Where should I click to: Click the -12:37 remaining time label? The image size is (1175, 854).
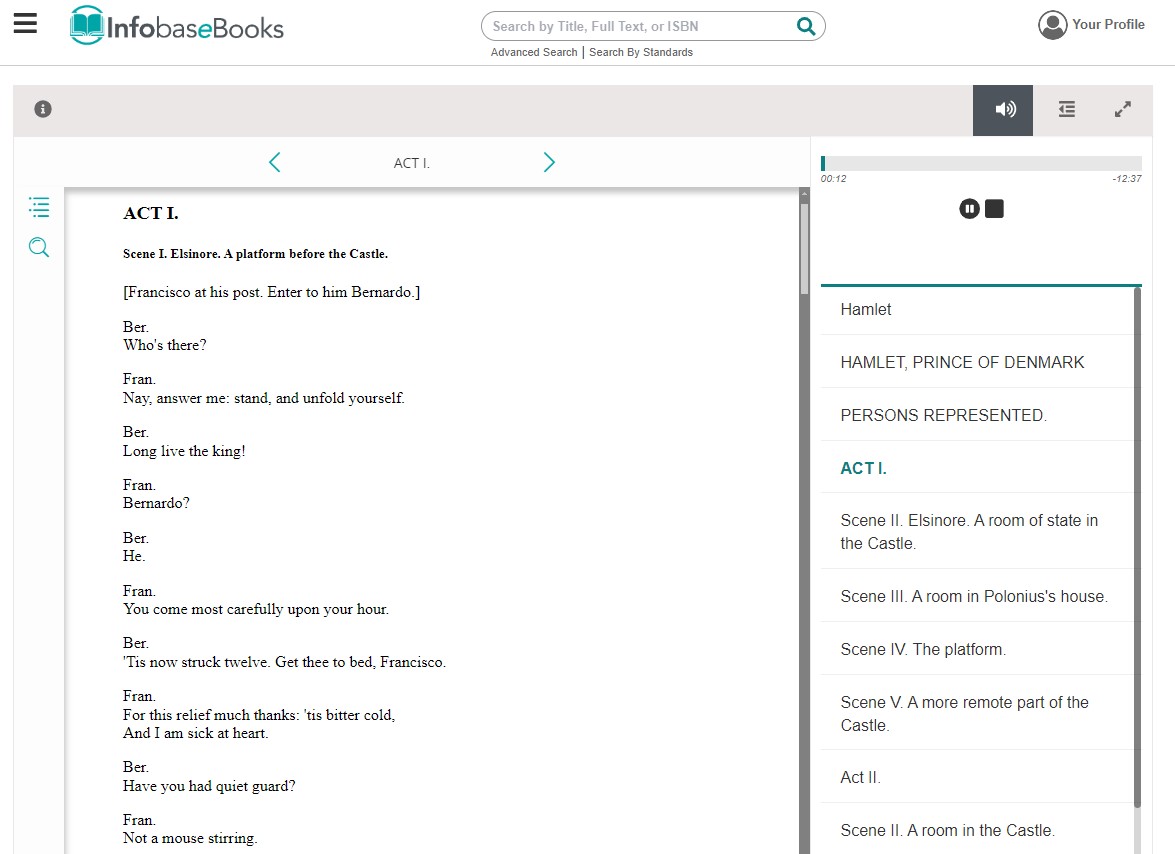point(1127,179)
